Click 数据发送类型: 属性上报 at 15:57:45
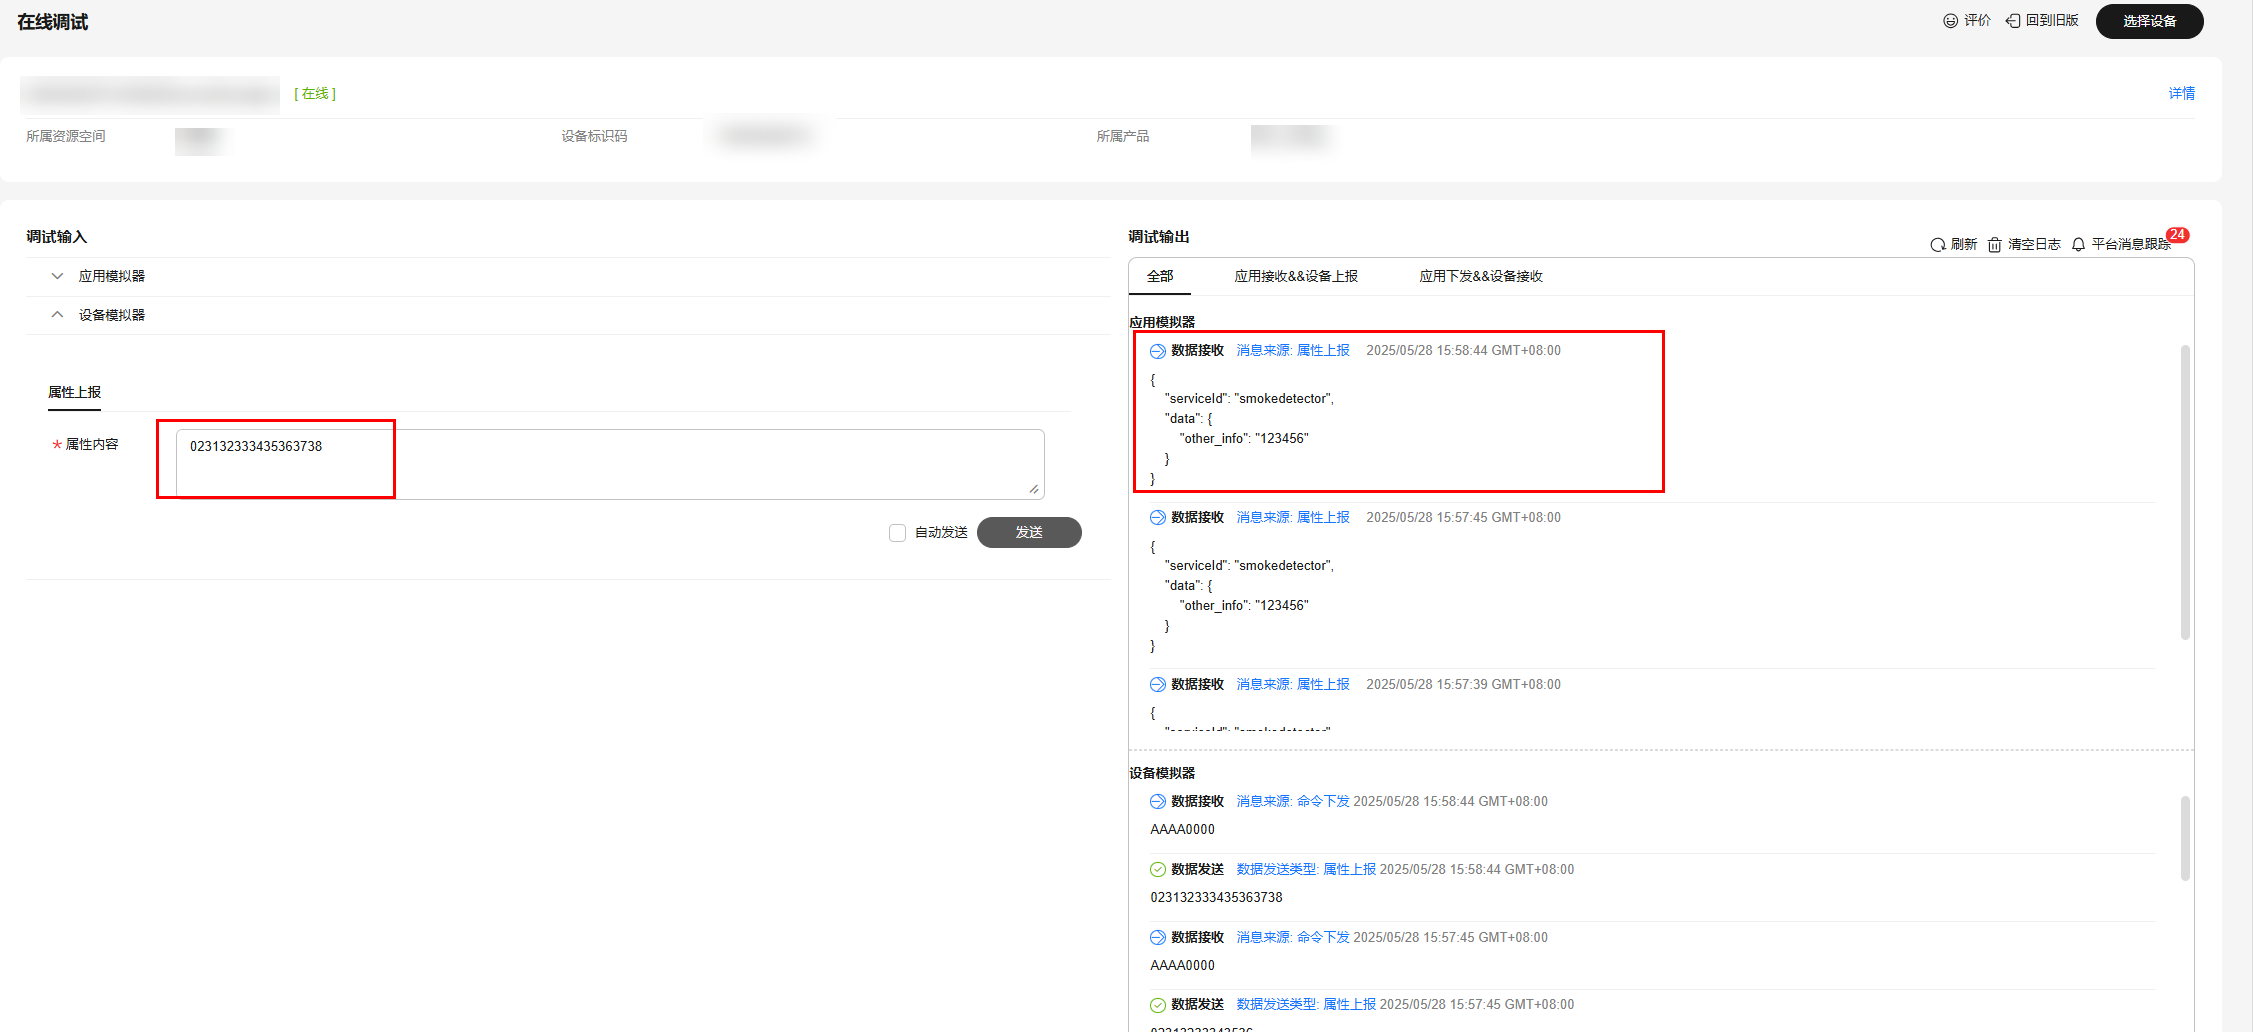Screen dimensions: 2253x1032 (x=1306, y=1004)
